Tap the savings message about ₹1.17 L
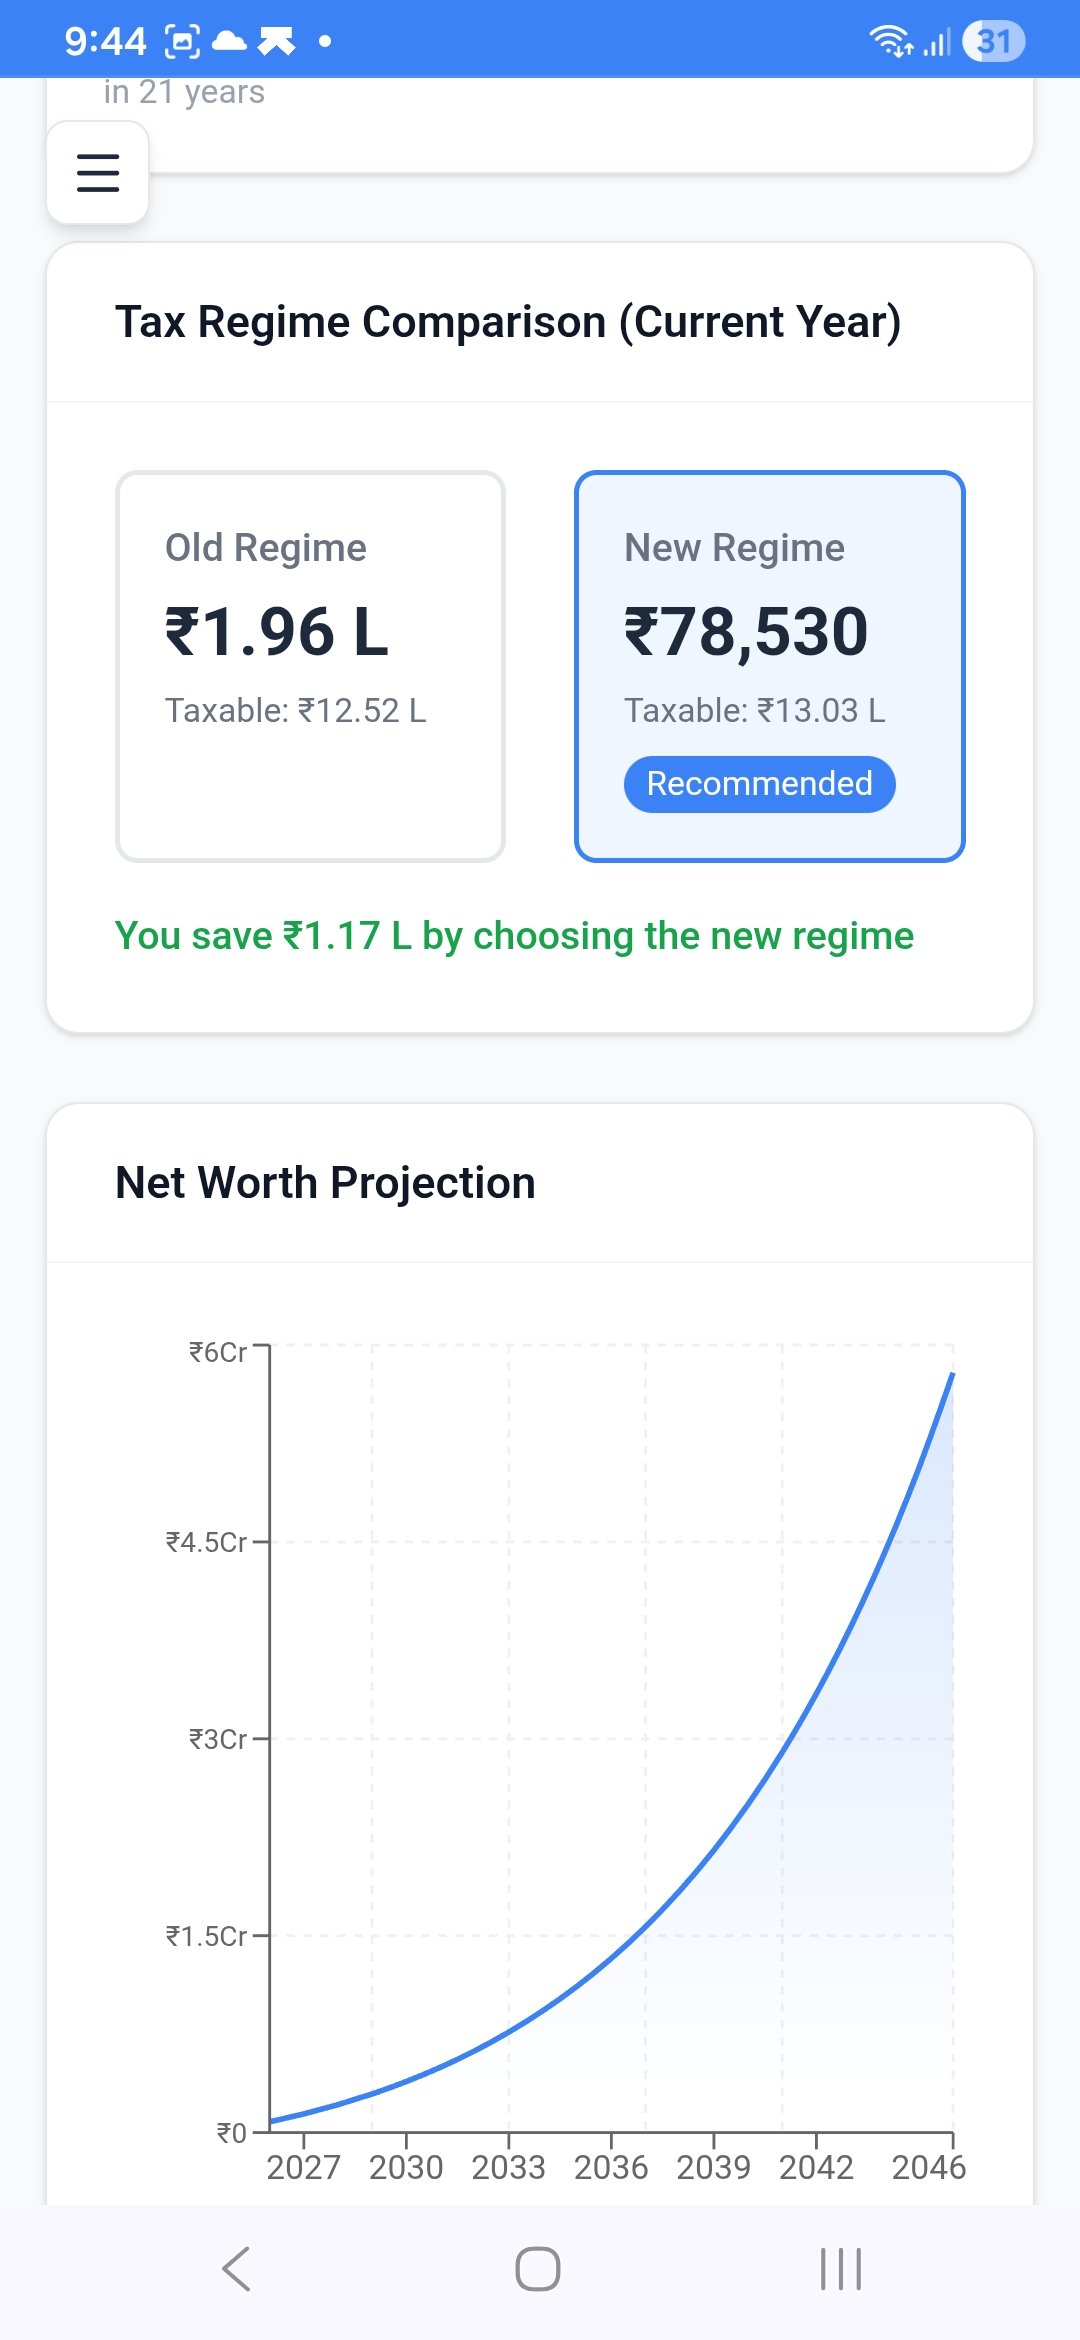Viewport: 1080px width, 2340px height. [515, 936]
